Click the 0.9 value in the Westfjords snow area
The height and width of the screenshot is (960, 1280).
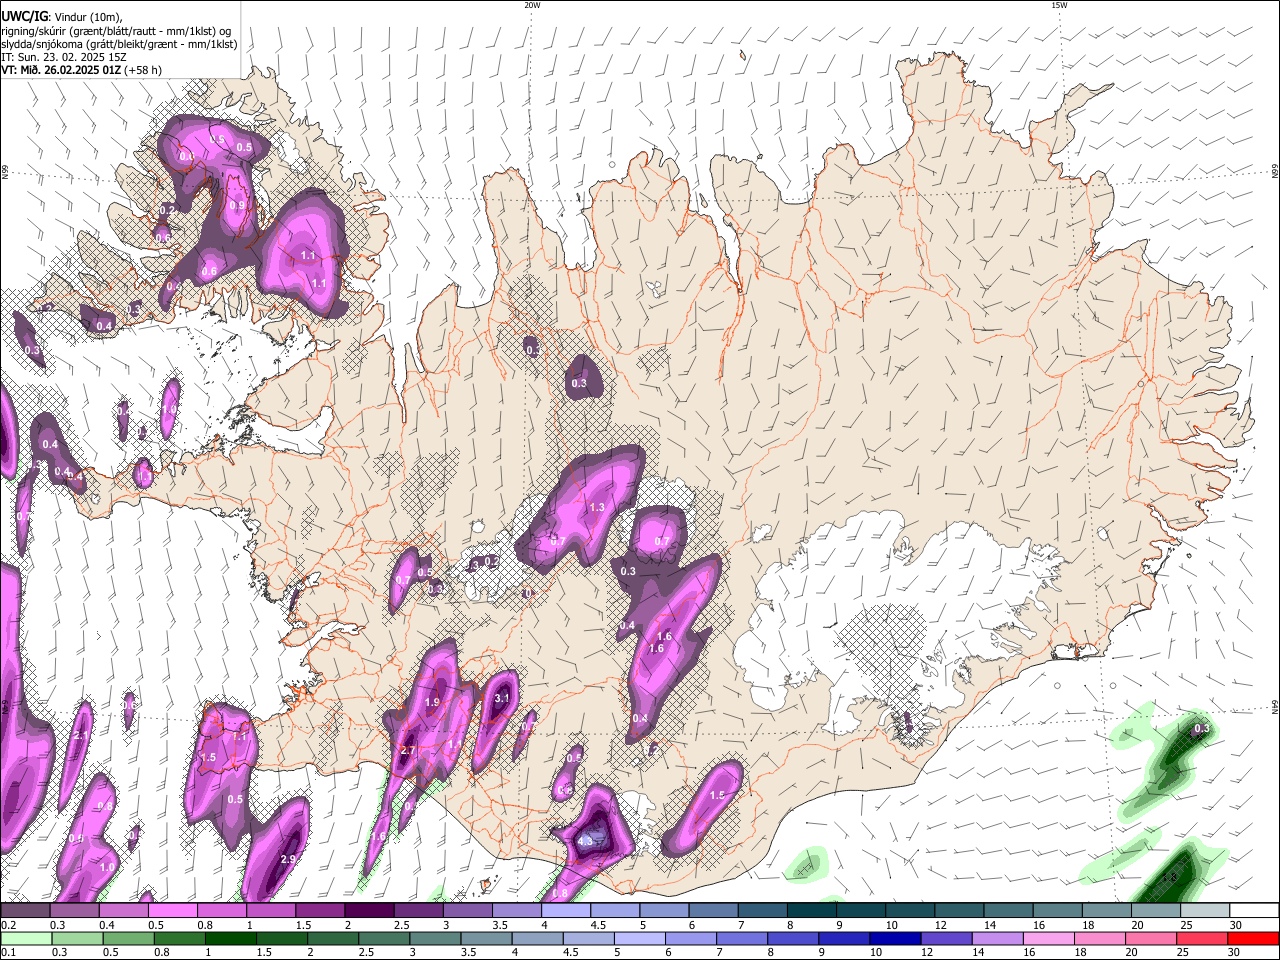237,205
